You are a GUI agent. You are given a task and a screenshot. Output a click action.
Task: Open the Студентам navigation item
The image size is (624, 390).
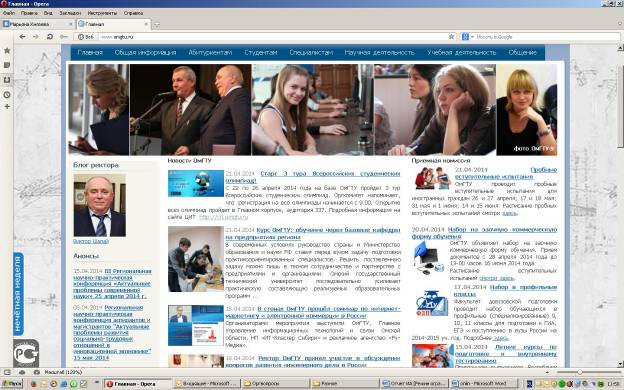[261, 52]
